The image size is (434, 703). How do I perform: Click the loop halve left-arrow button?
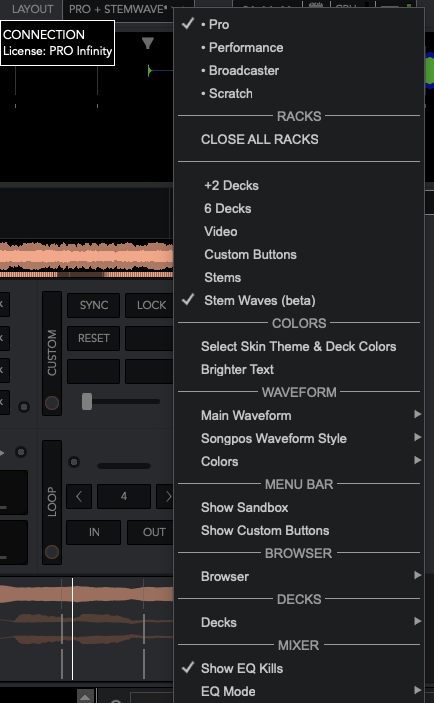click(79, 496)
